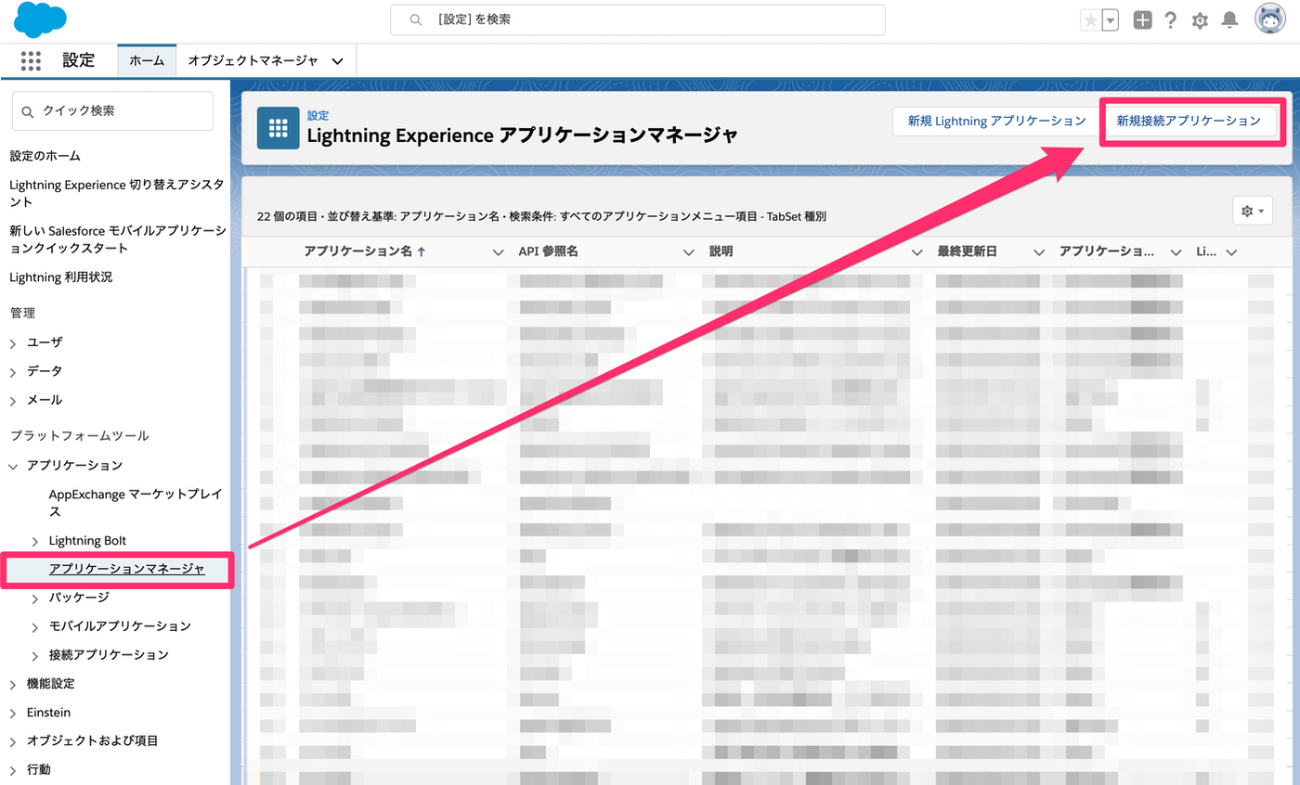The image size is (1300, 785).
Task: Click the 設定 breadcrumb link in header
Action: [x=318, y=115]
